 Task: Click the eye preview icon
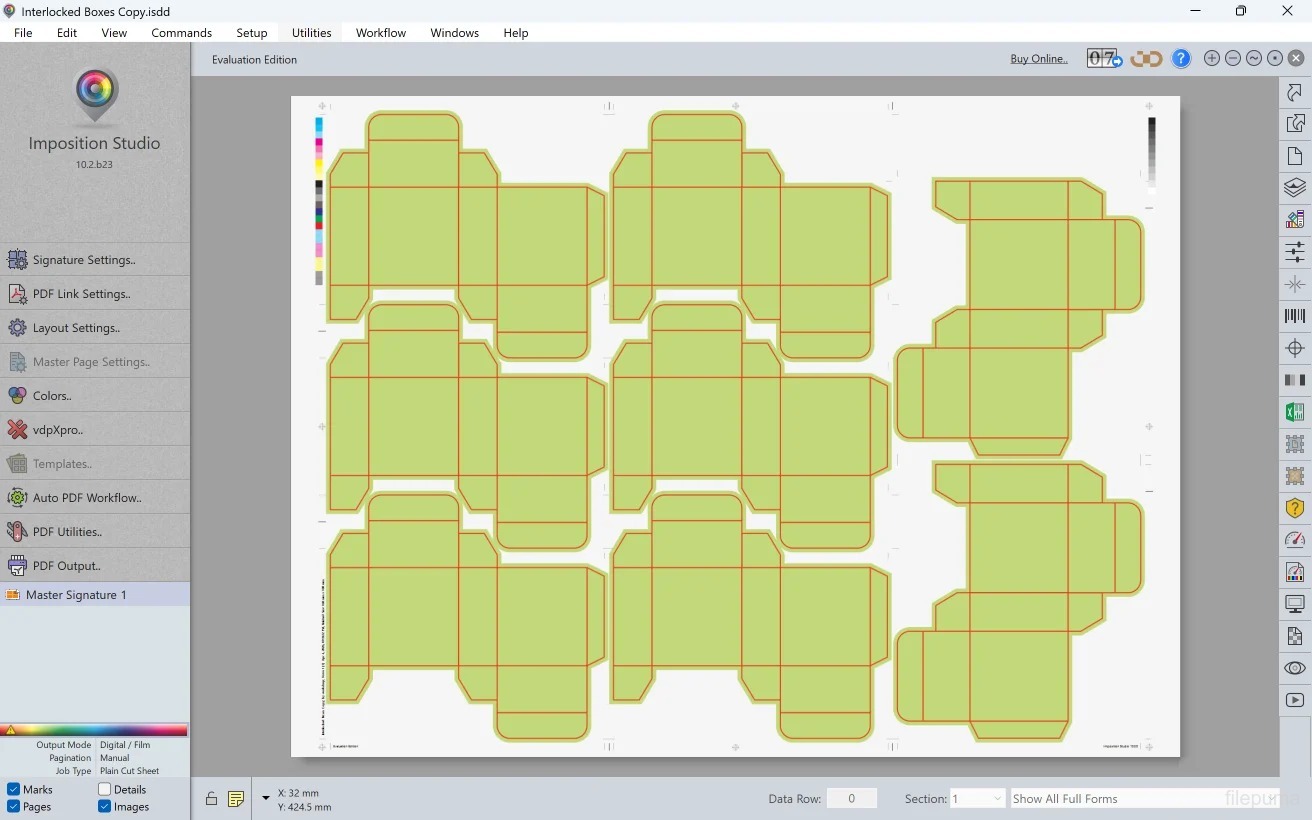coord(1295,668)
